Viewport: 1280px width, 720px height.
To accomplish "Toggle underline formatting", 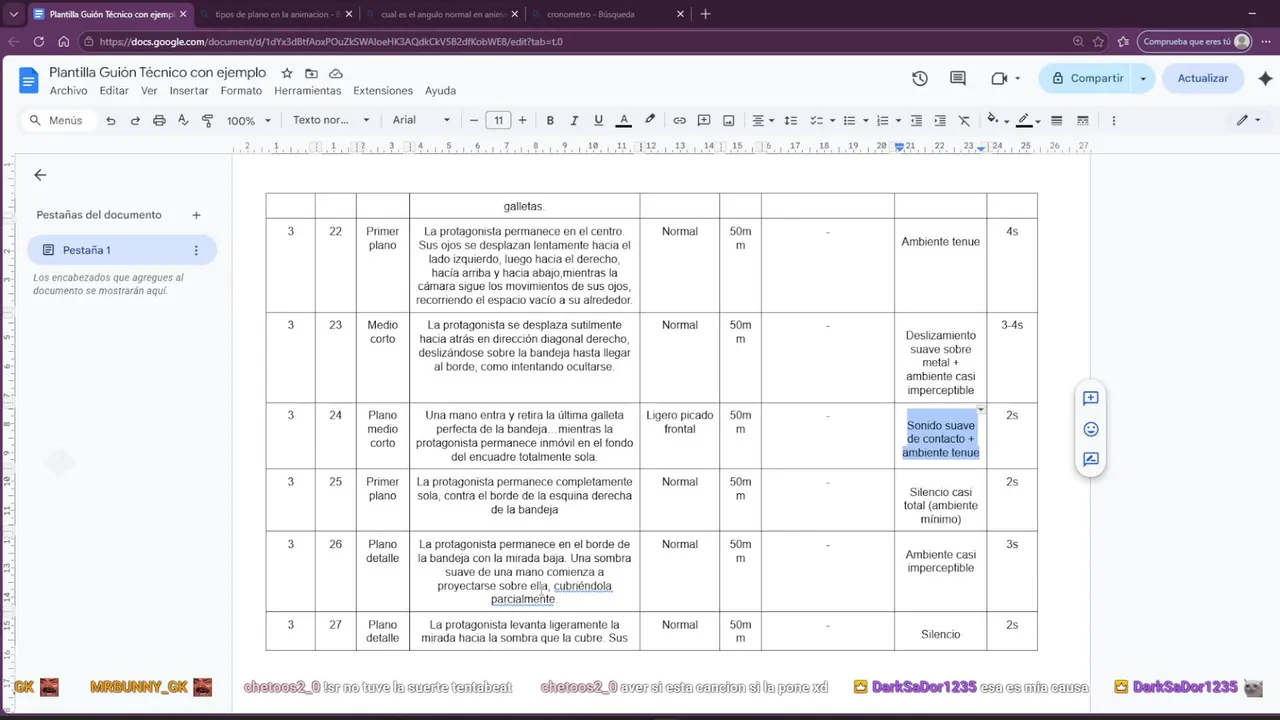I will tap(599, 120).
